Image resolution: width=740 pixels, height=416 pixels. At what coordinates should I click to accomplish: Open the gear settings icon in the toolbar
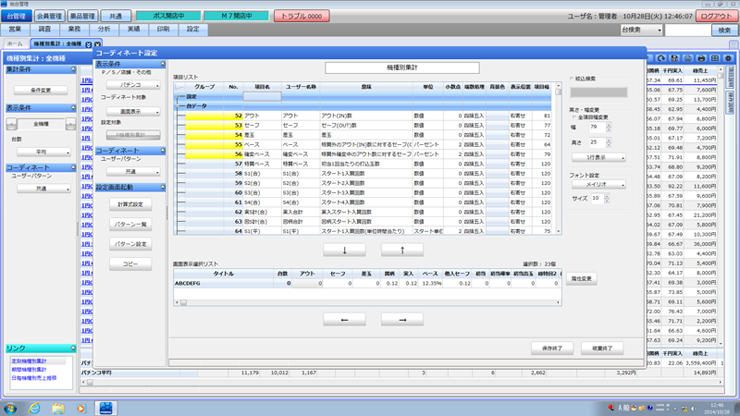[x=728, y=58]
